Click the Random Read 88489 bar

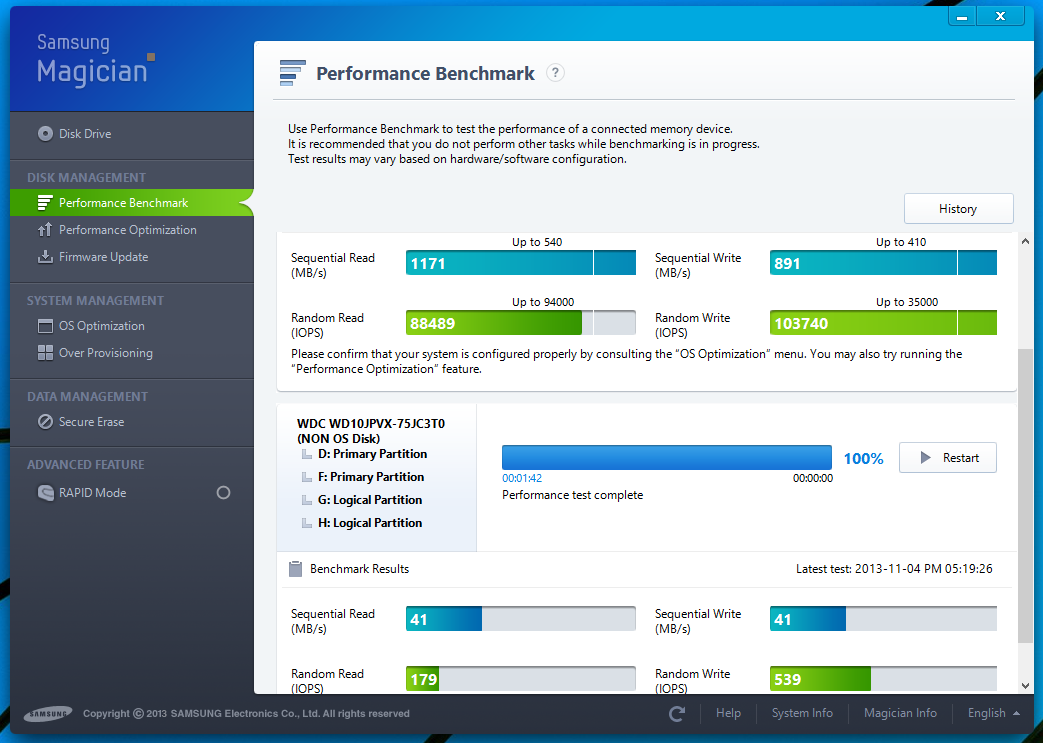click(x=521, y=323)
